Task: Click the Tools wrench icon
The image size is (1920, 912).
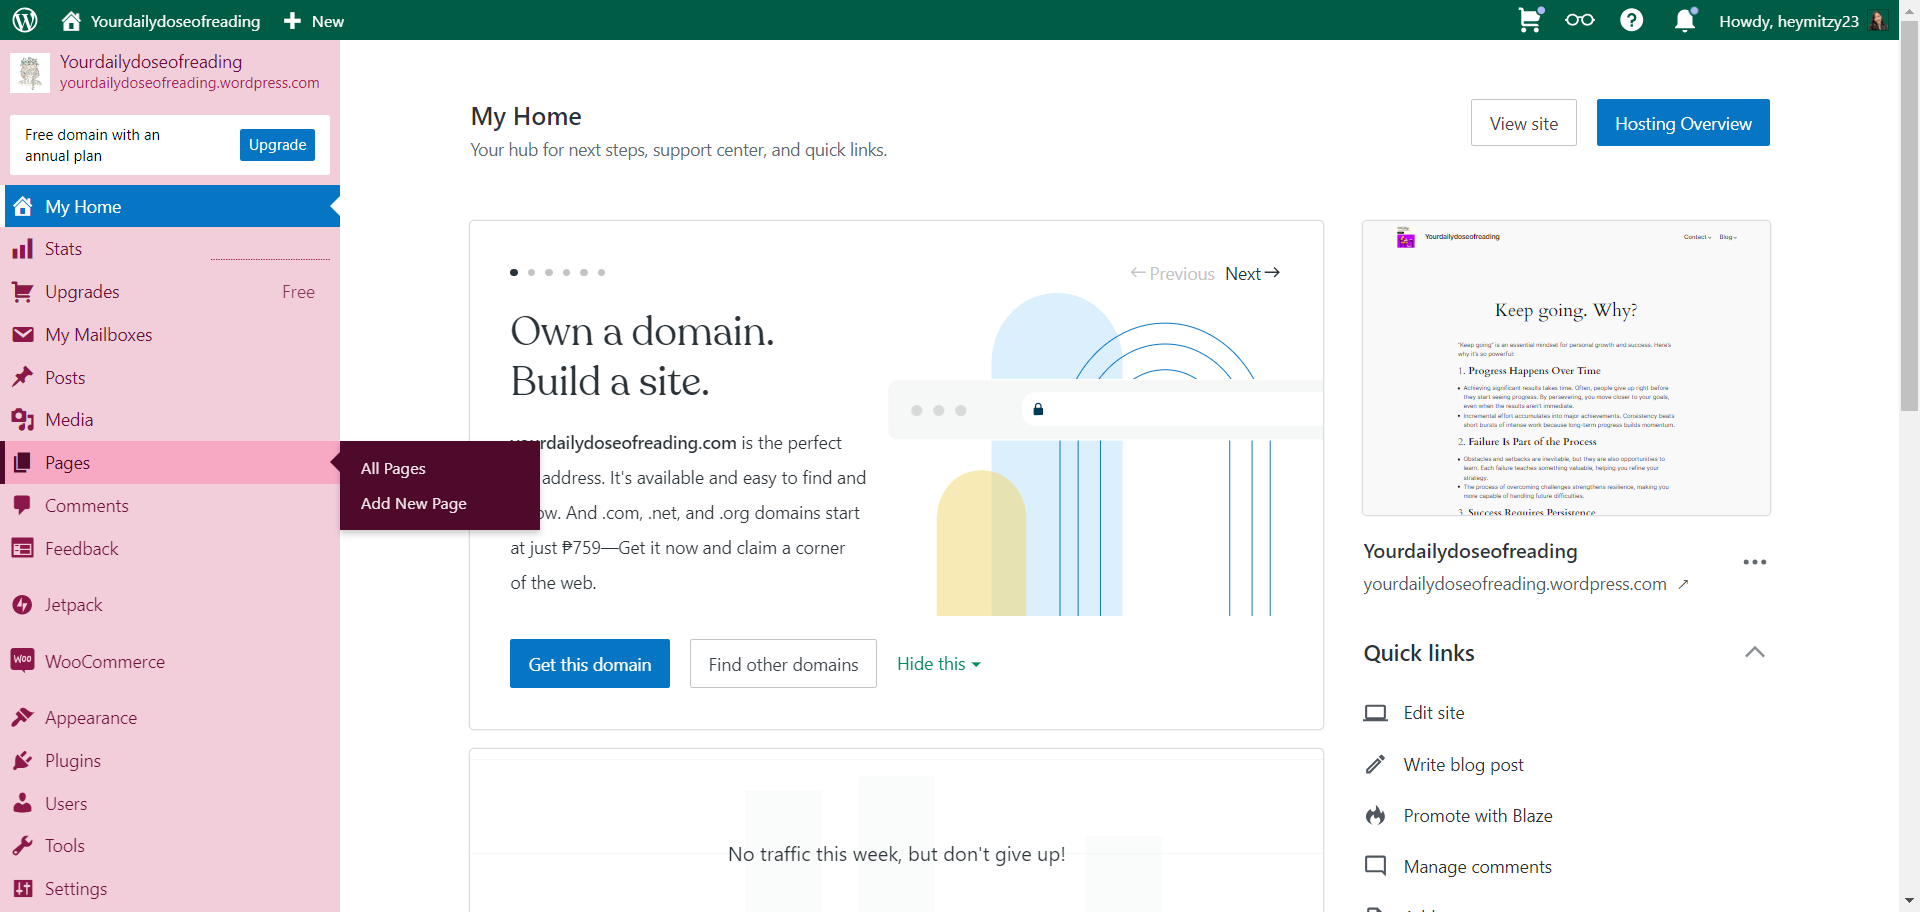Action: click(x=22, y=846)
